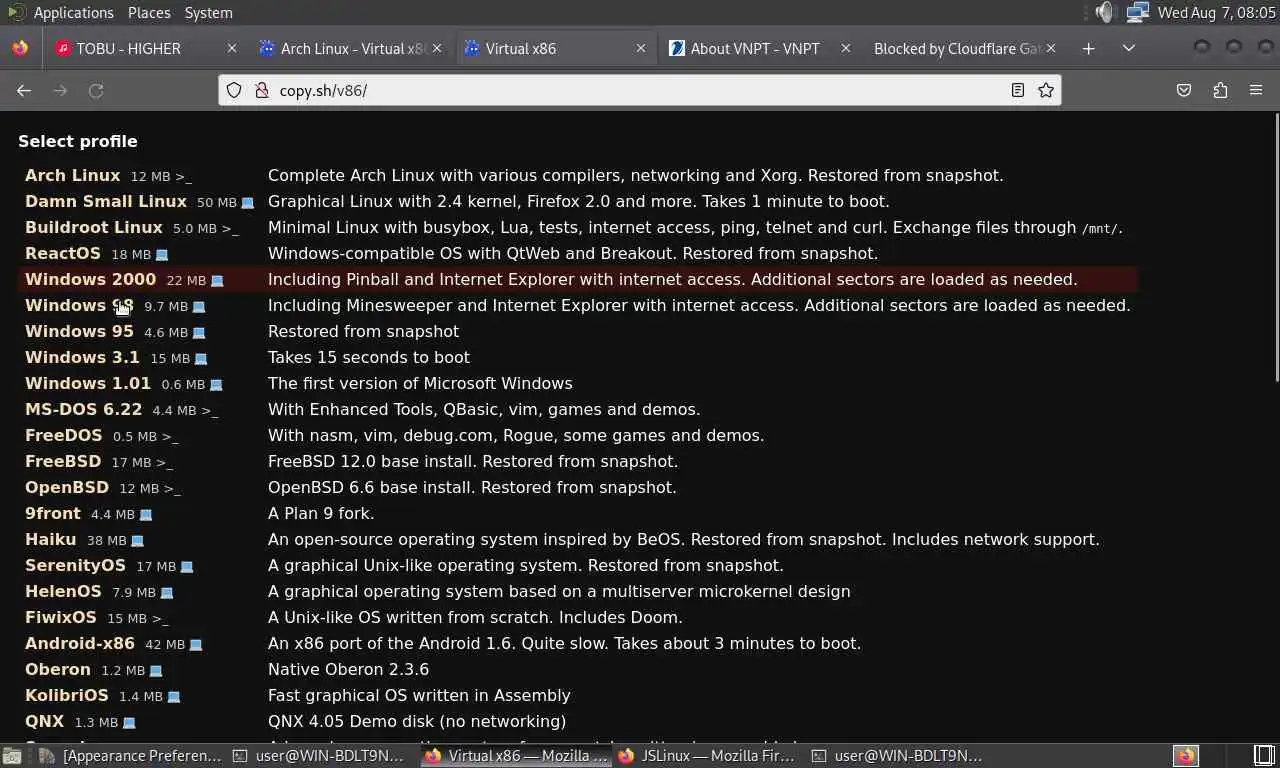This screenshot has height=768, width=1280.
Task: Open the Damn Small Linux profile
Action: 106,201
